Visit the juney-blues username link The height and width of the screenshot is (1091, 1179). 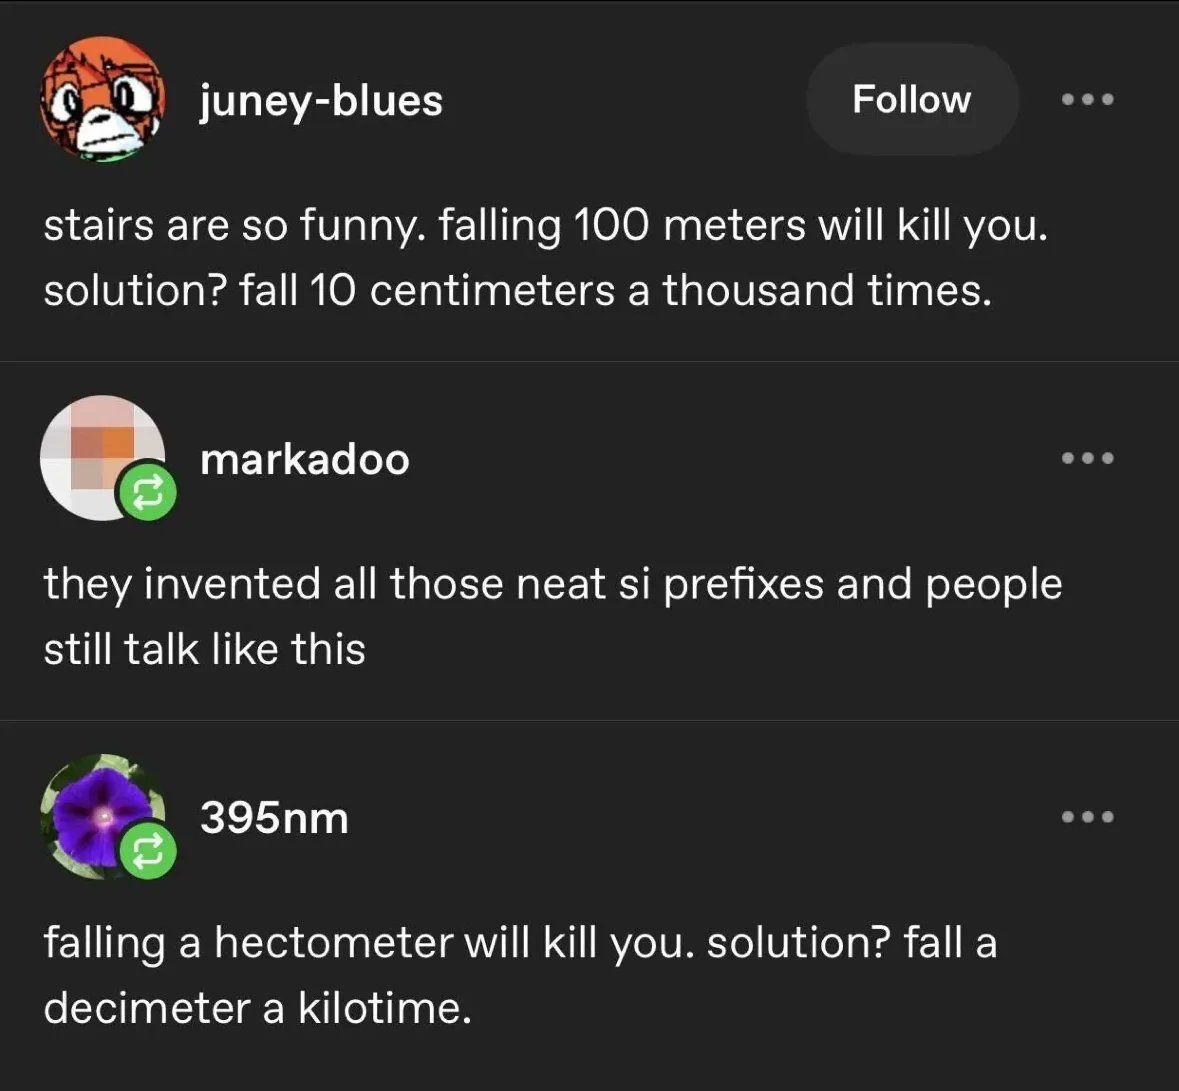(321, 101)
